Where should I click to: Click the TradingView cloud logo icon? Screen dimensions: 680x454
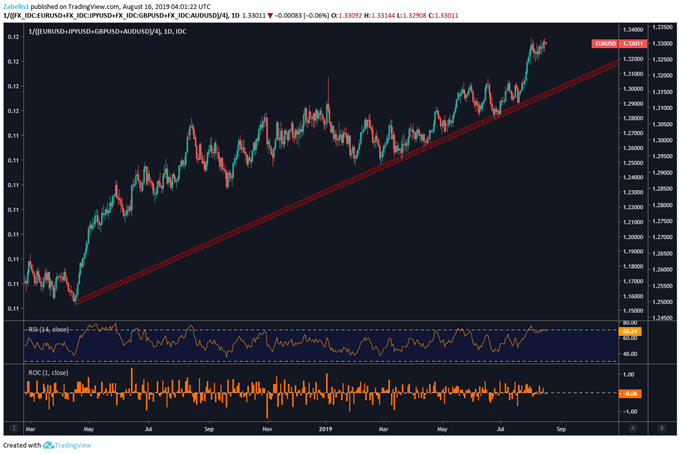48,445
